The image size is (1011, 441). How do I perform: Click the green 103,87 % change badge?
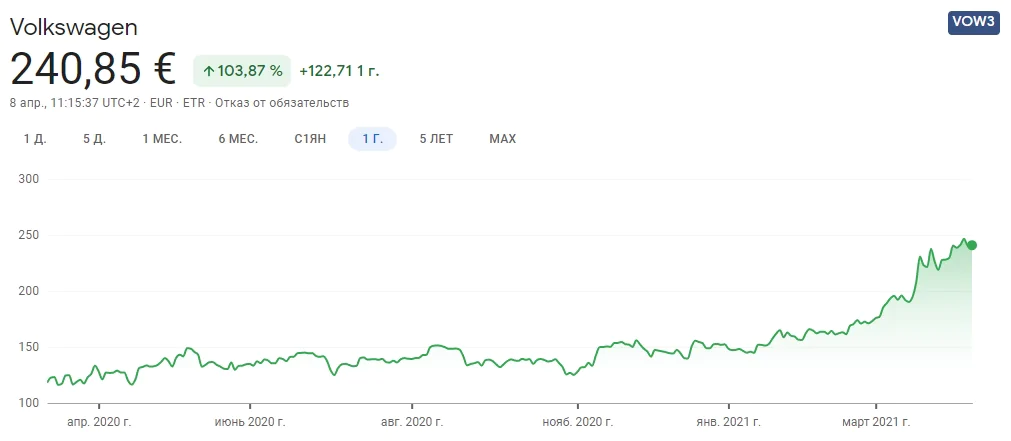point(242,71)
